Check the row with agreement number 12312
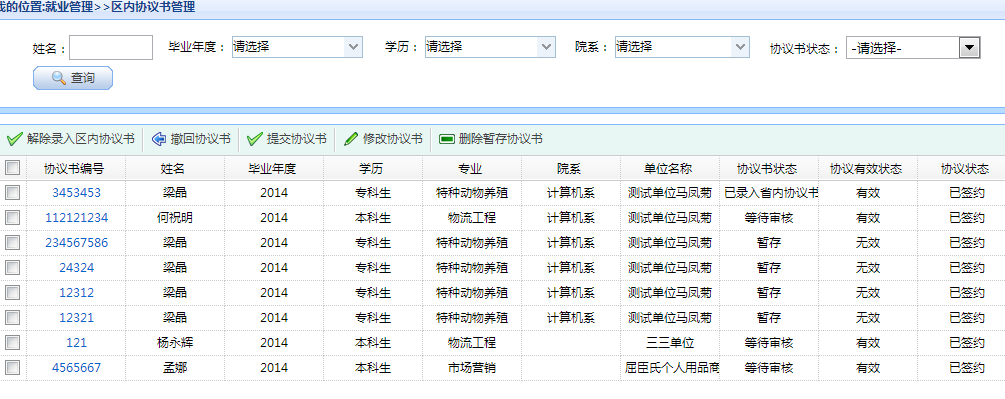Image resolution: width=1005 pixels, height=399 pixels. click(x=13, y=293)
